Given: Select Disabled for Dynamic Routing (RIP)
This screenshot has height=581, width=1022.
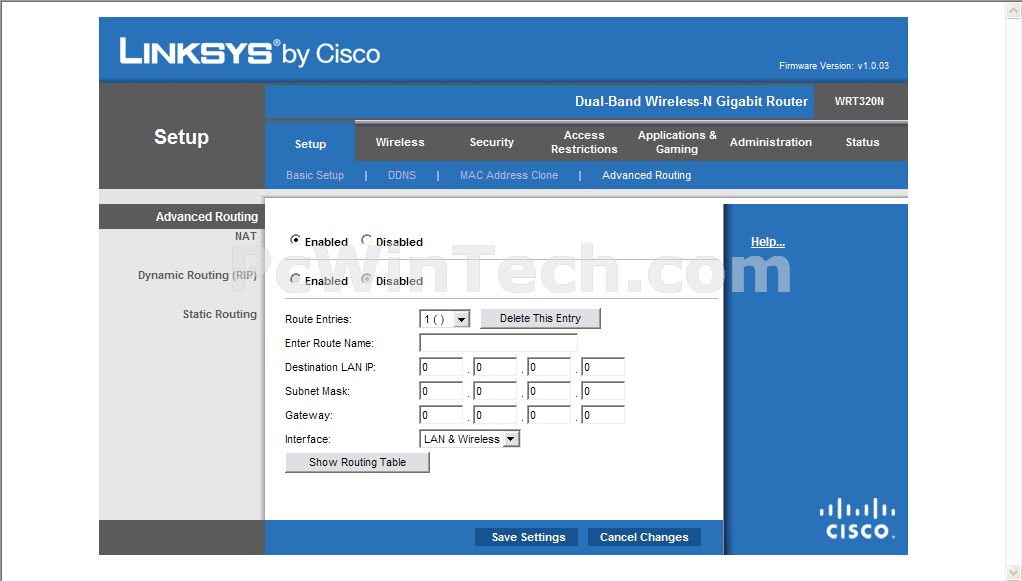Looking at the screenshot, I should point(366,280).
